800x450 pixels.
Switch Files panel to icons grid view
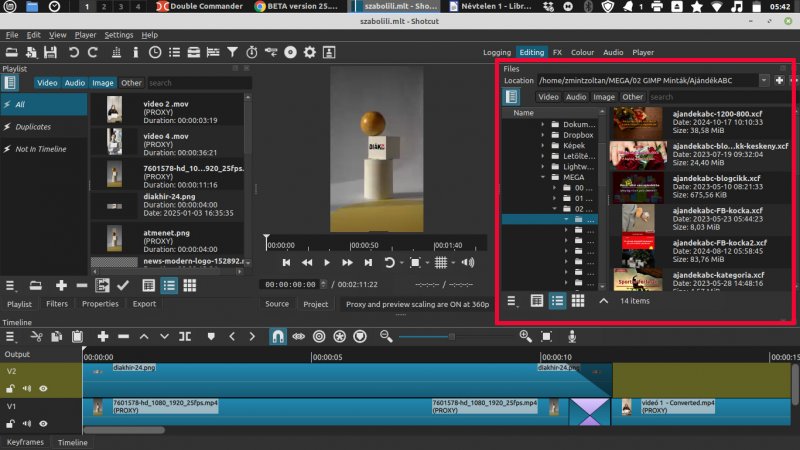(x=578, y=300)
